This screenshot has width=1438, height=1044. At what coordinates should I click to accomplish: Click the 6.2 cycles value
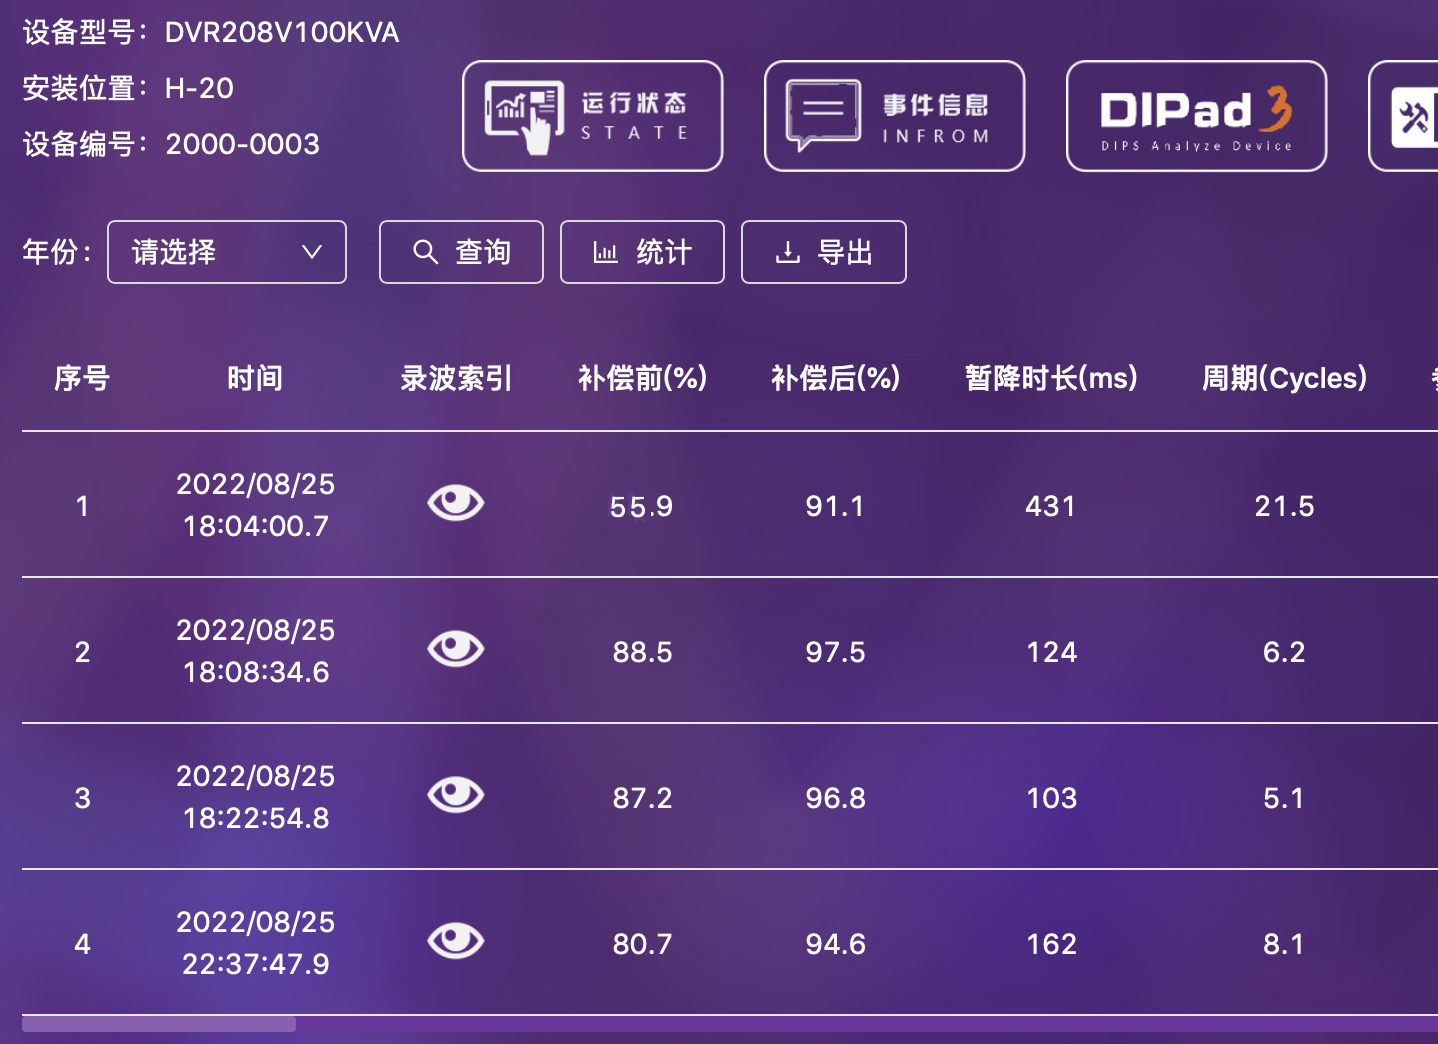1284,653
